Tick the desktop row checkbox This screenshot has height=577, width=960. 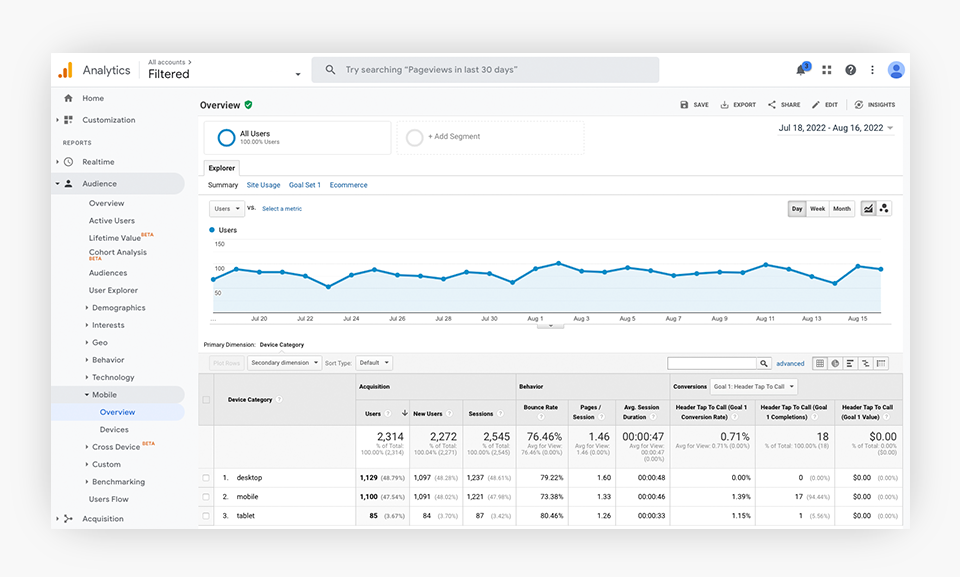(x=207, y=477)
